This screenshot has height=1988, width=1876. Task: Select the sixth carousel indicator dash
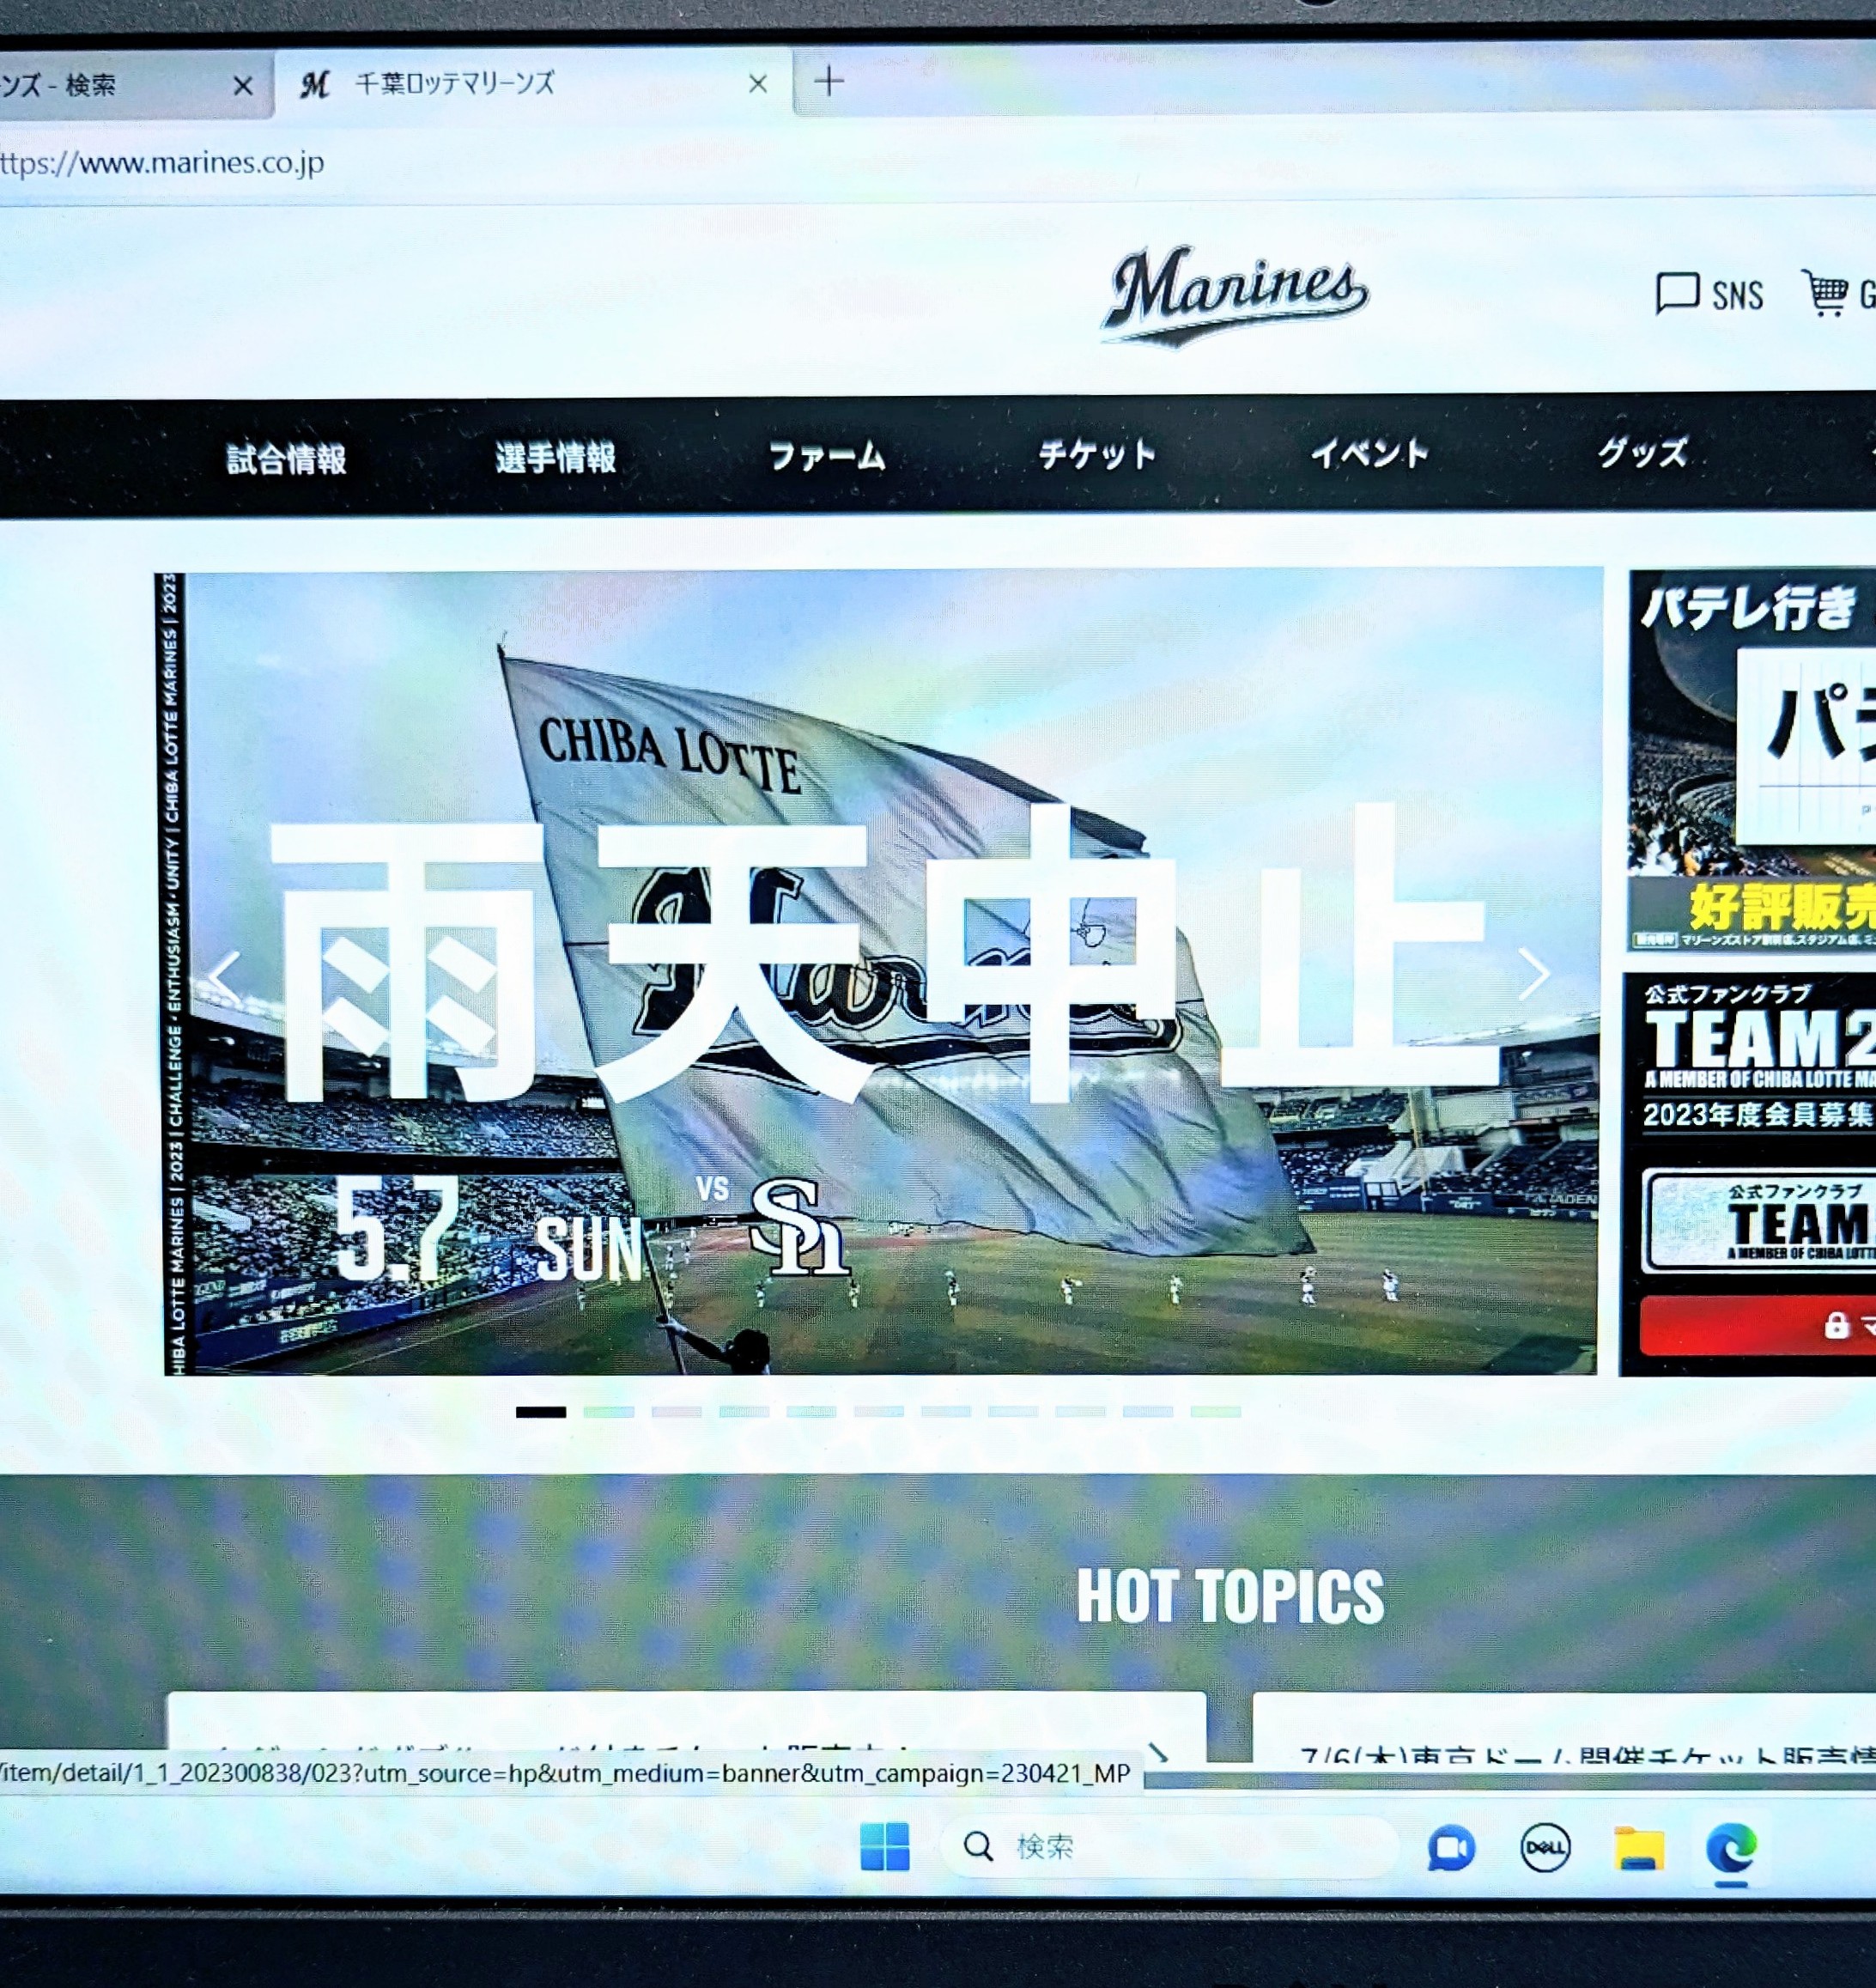(878, 1411)
